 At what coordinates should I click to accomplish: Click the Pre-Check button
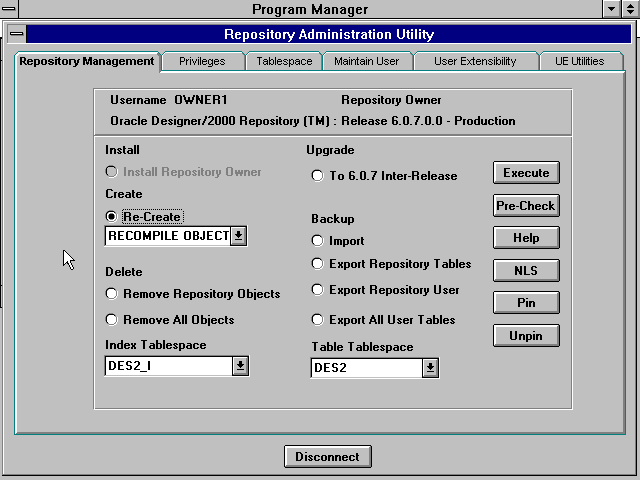[526, 205]
